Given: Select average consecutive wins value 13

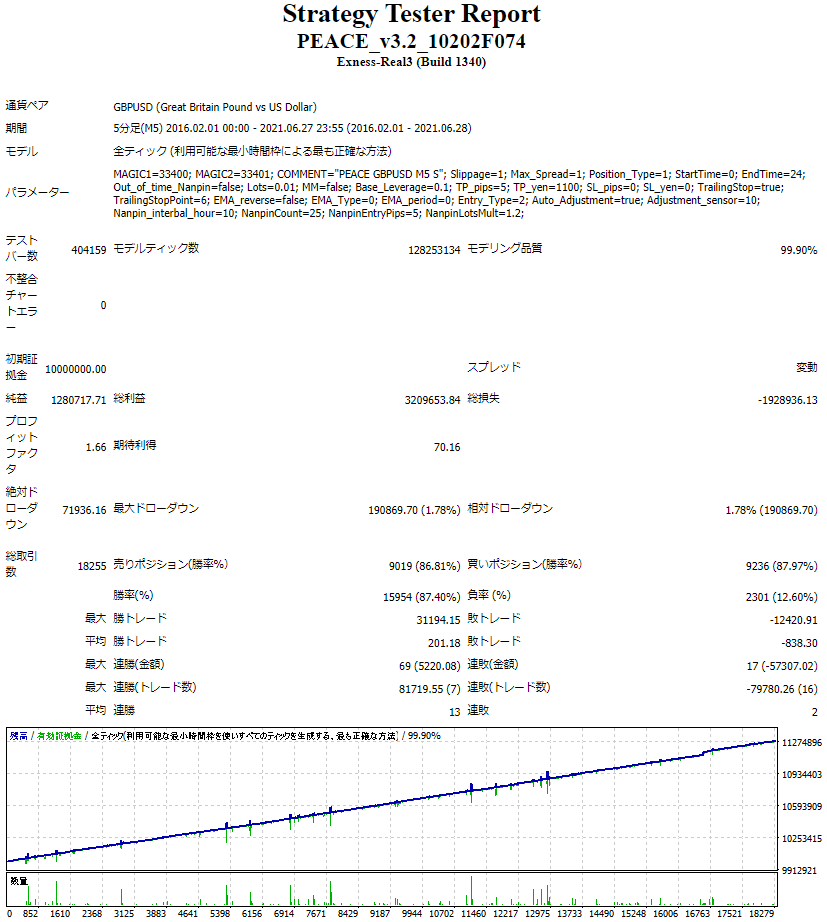Looking at the screenshot, I should (455, 713).
